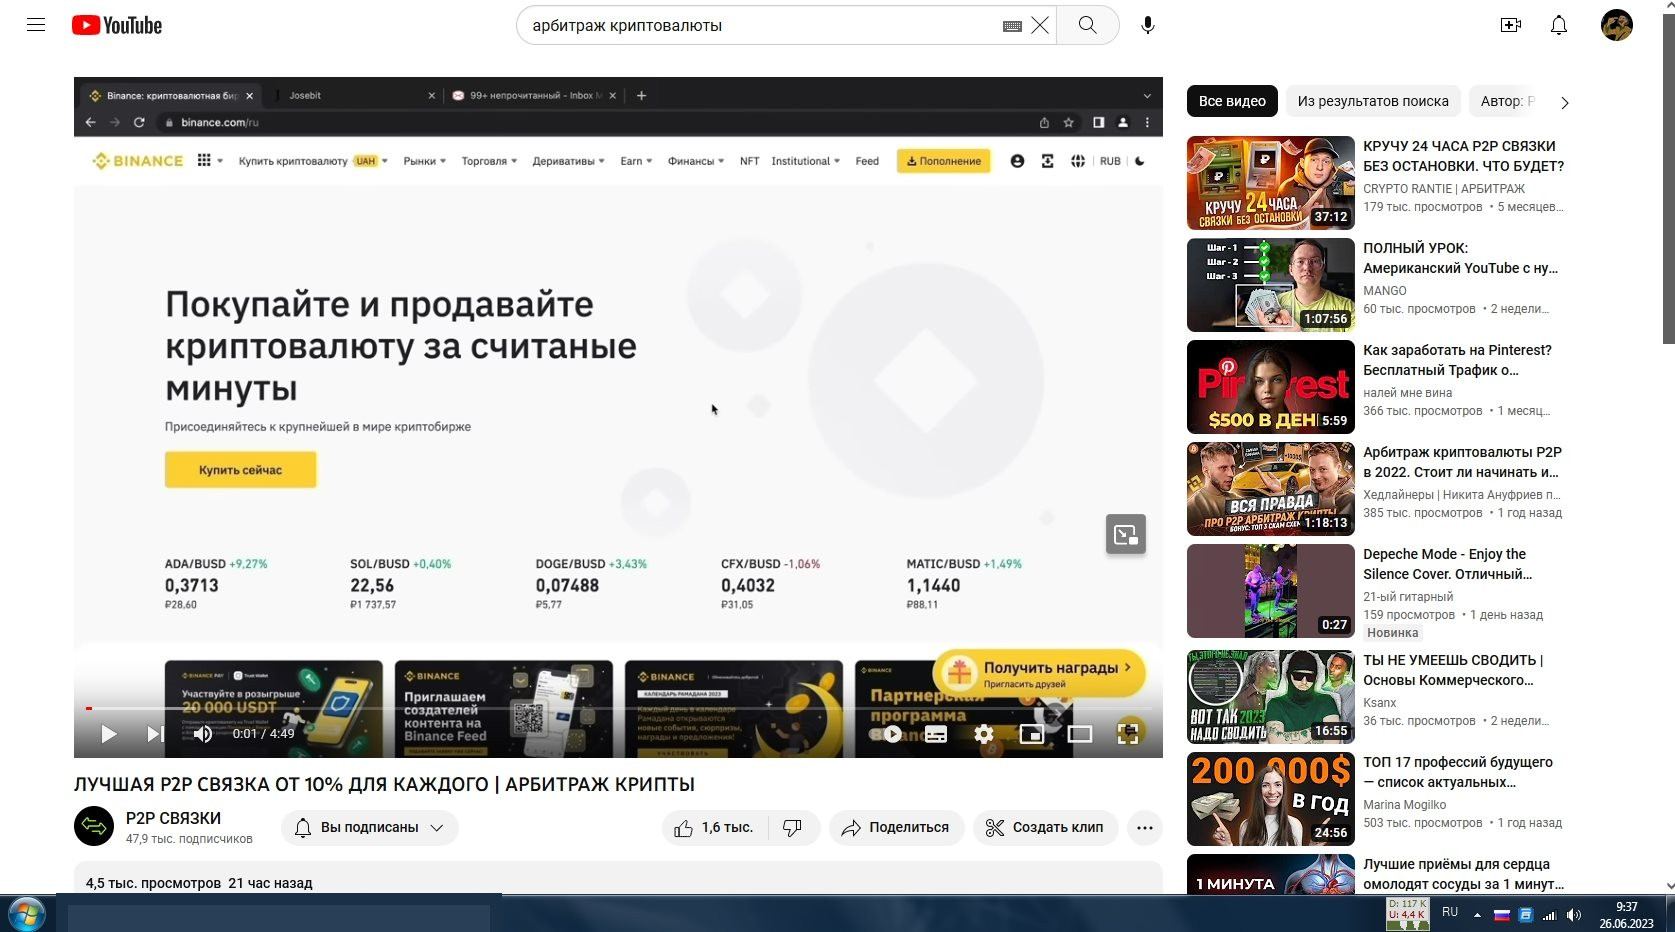Open the account avatar menu

click(x=1617, y=25)
